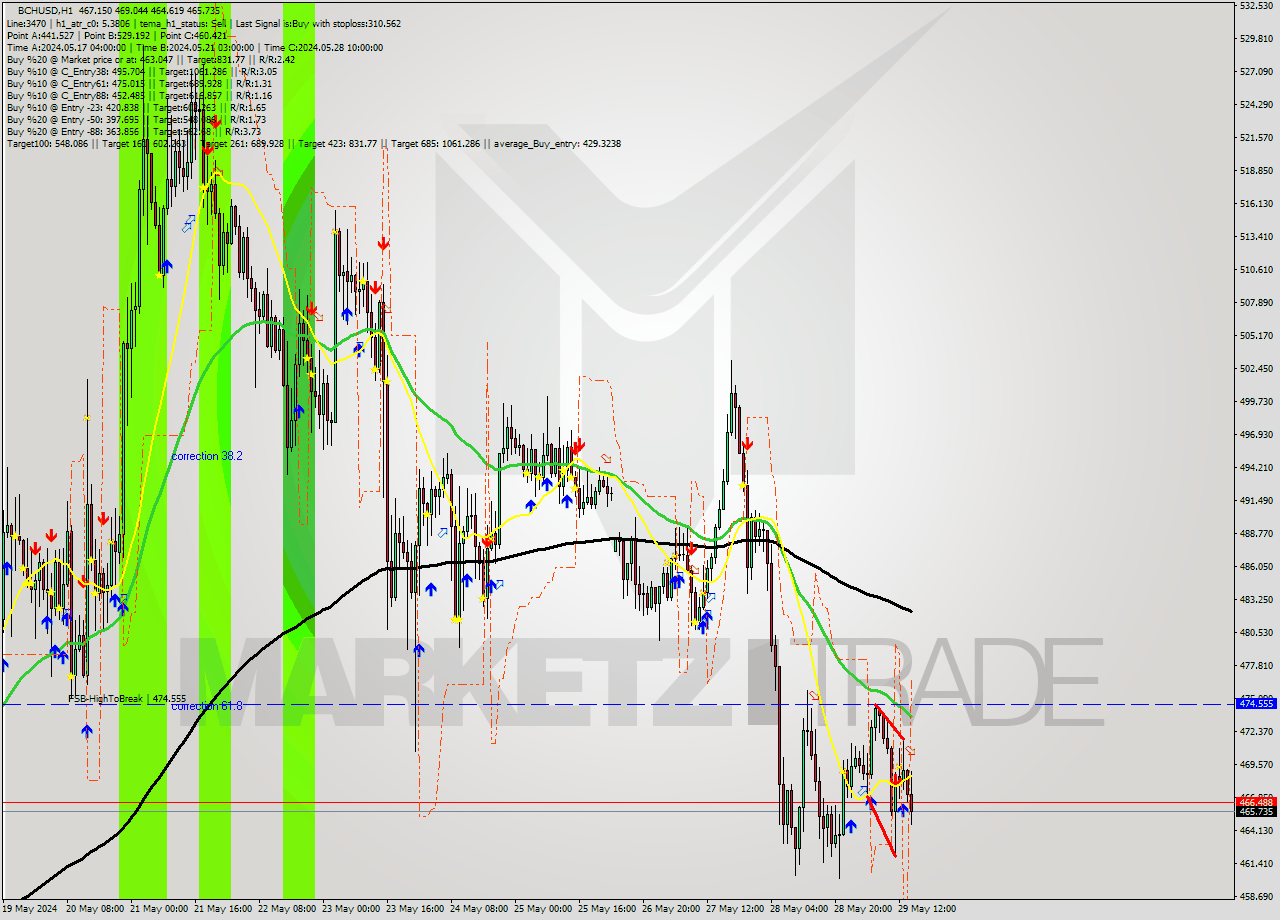Click the 'Point A:441.527' info line
This screenshot has height=920, width=1280.
[117, 35]
